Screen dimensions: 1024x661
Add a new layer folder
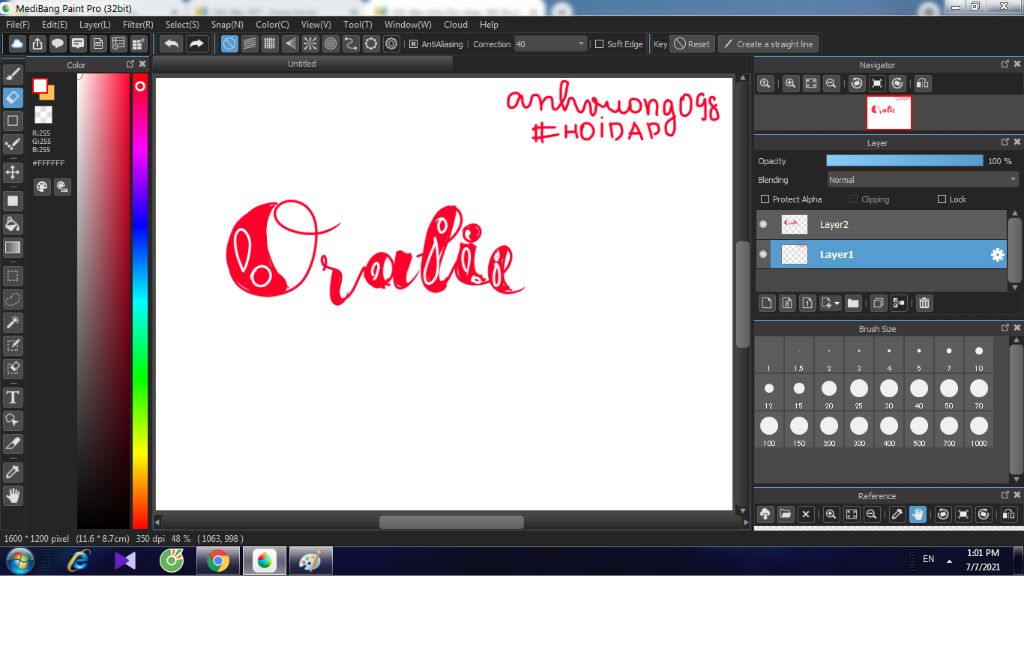tap(853, 303)
